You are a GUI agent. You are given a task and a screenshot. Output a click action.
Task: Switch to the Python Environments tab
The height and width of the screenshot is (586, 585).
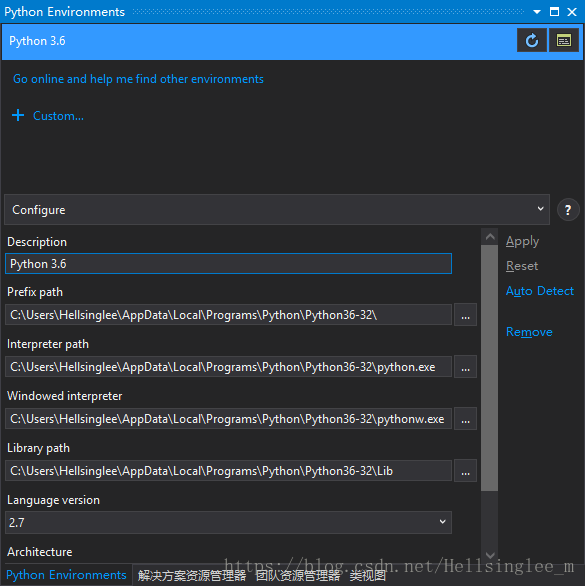tap(66, 575)
